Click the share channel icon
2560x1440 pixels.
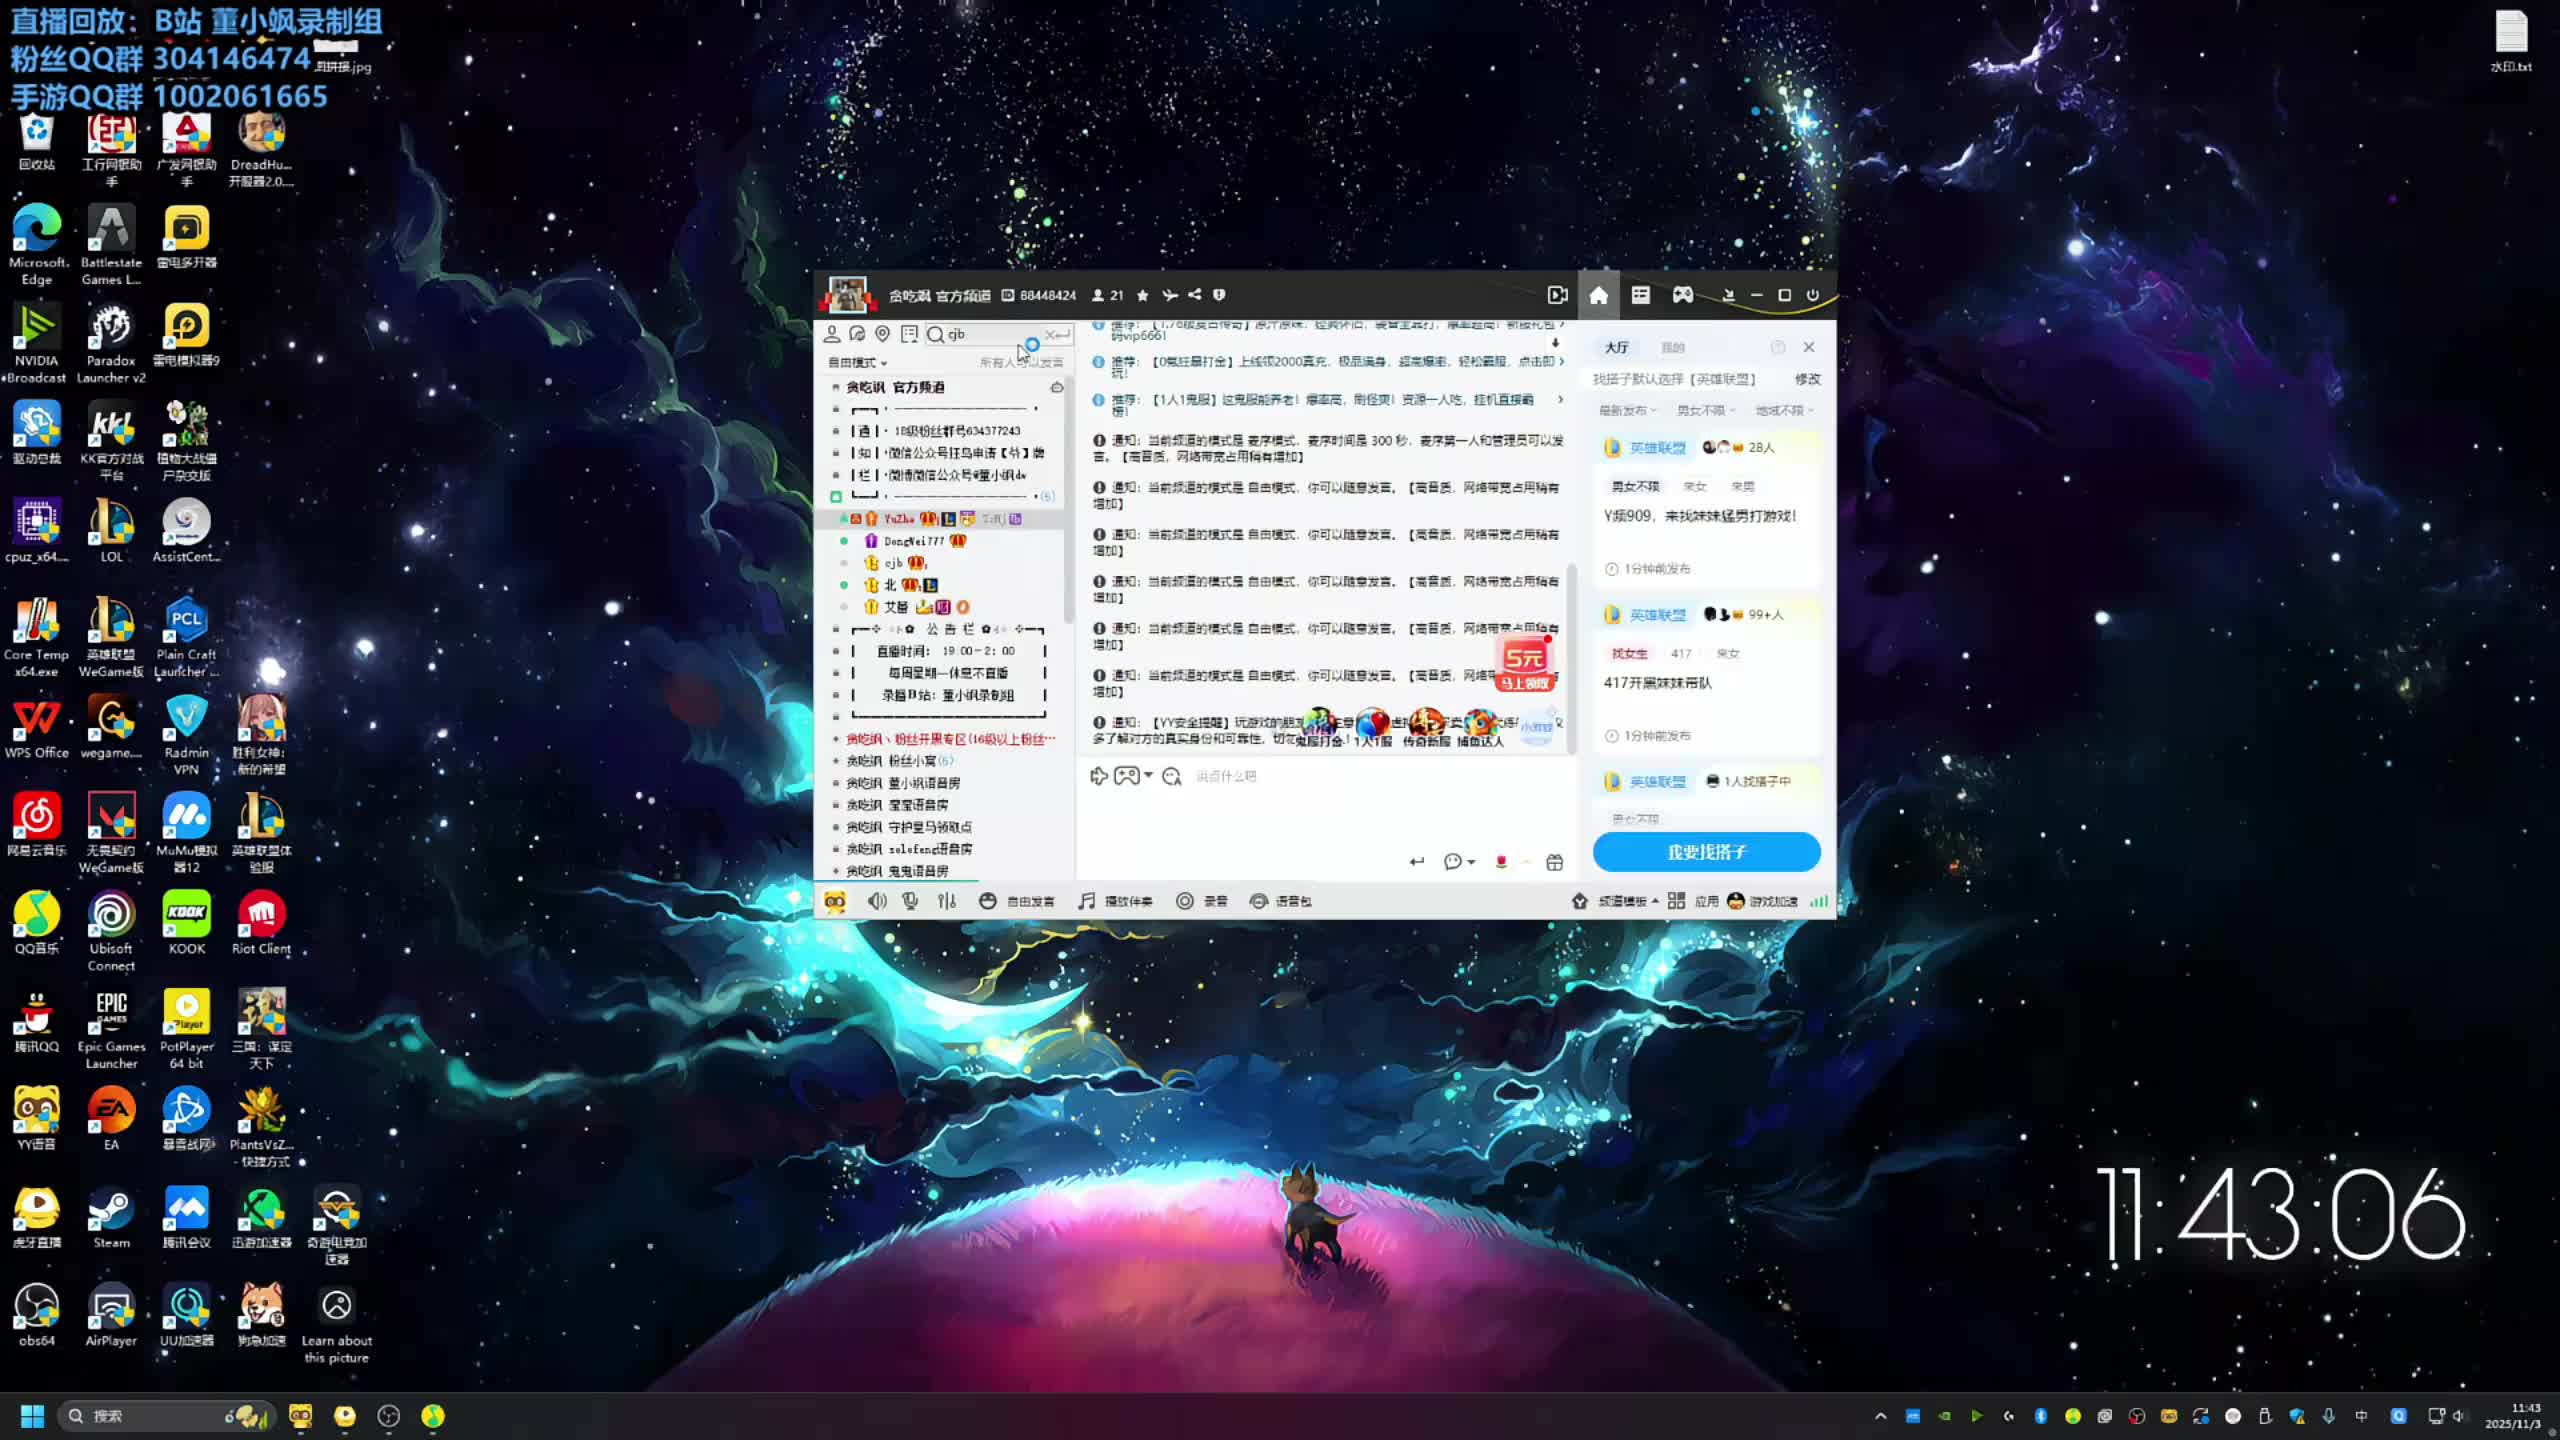[1194, 295]
